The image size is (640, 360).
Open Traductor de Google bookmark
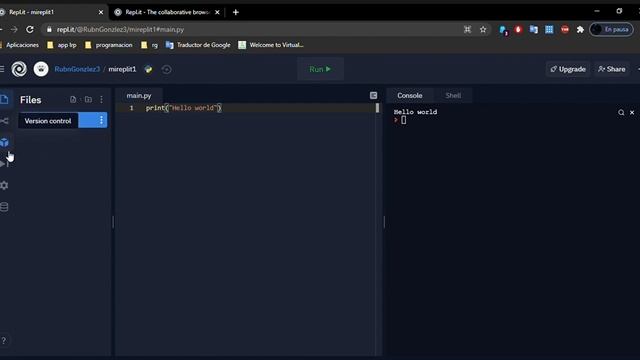198,45
